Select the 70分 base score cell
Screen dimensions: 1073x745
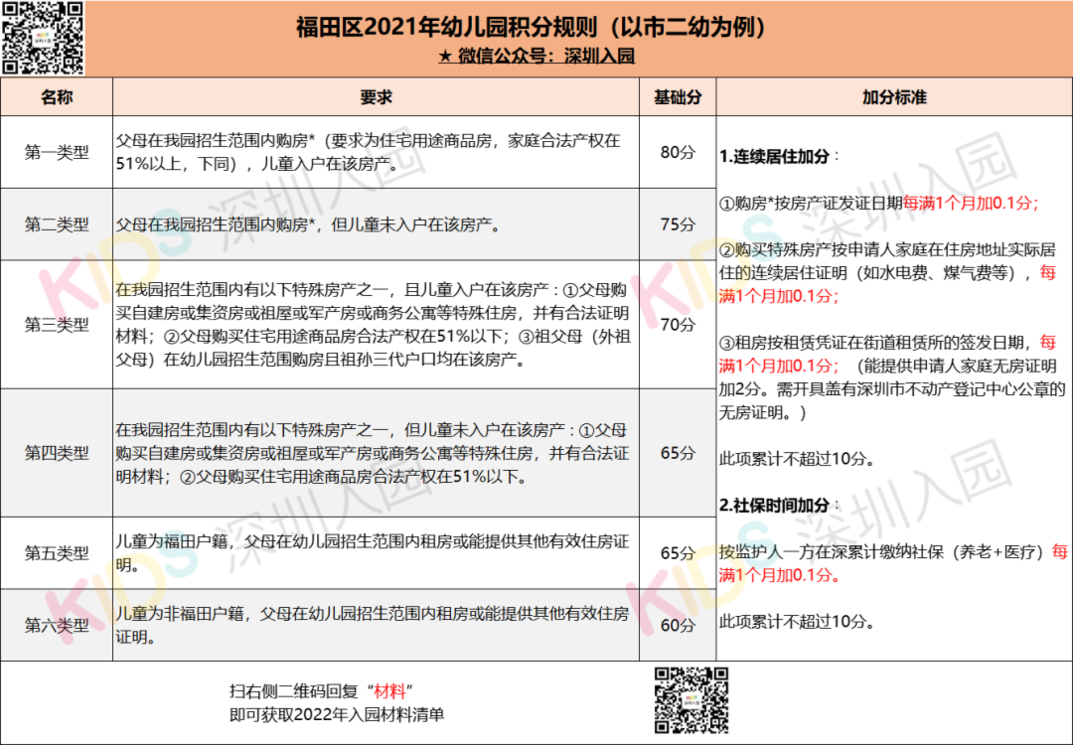[677, 324]
